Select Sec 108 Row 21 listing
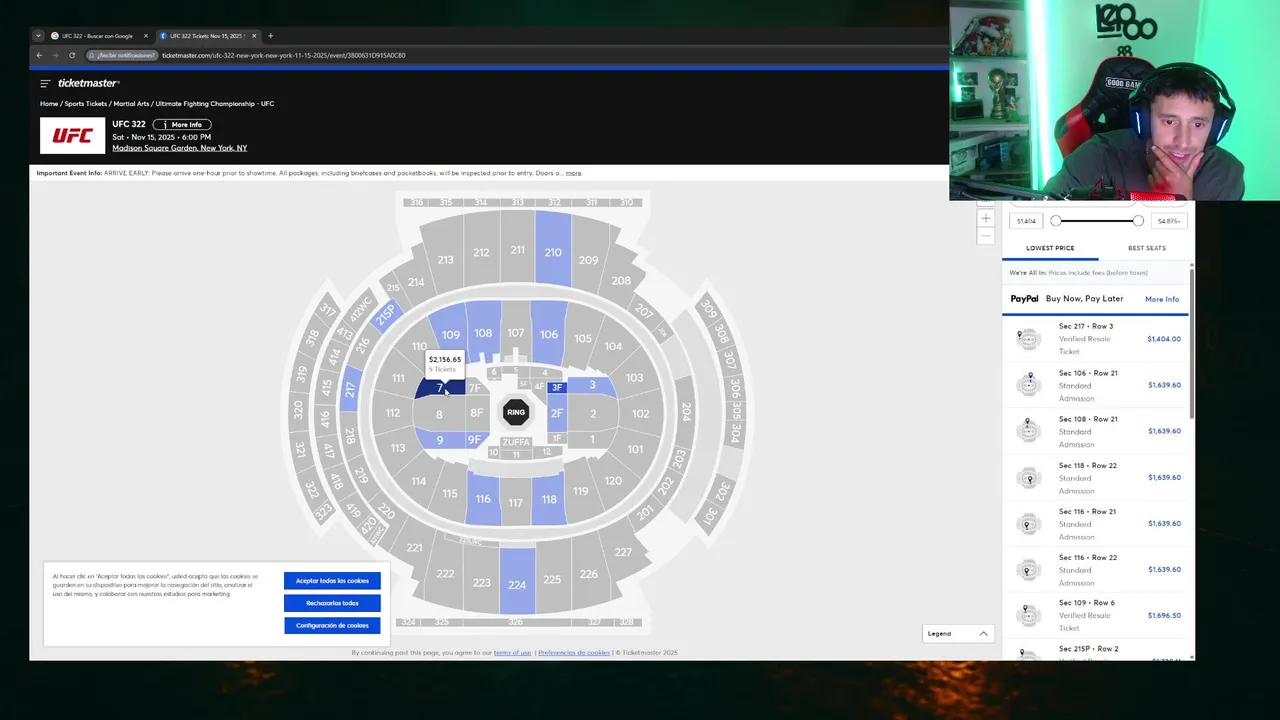This screenshot has width=1280, height=720. tap(1095, 431)
